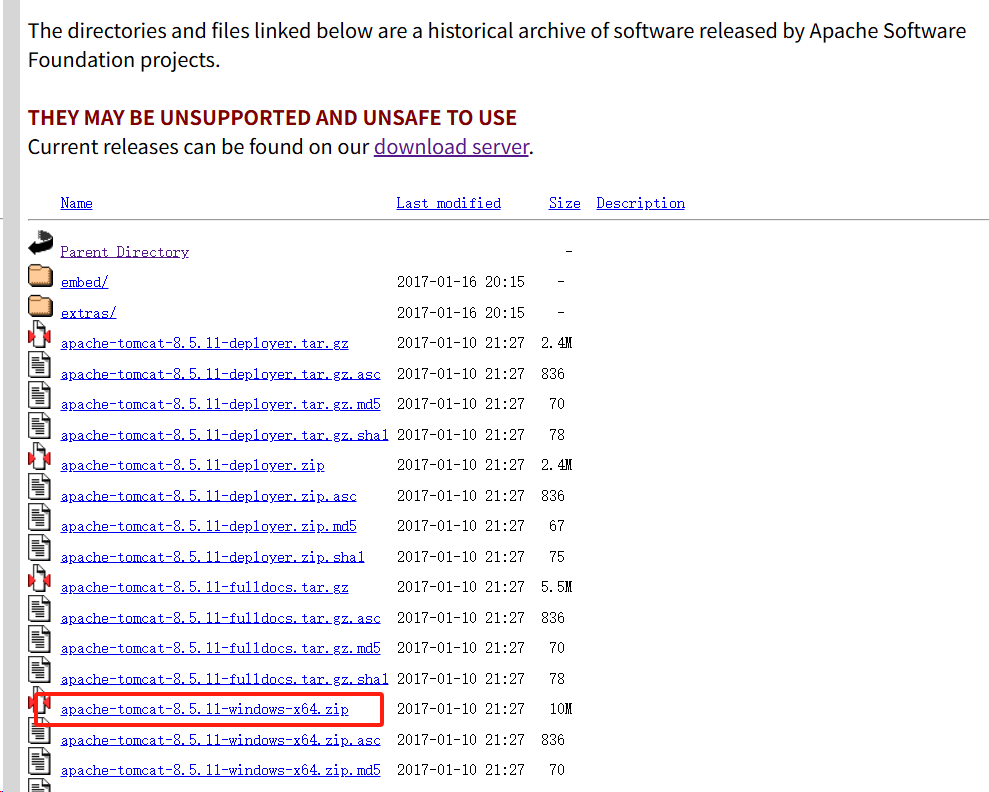This screenshot has height=792, width=989.
Task: Click archive icon beside fulldocs.tar.gz
Action: pos(39,578)
